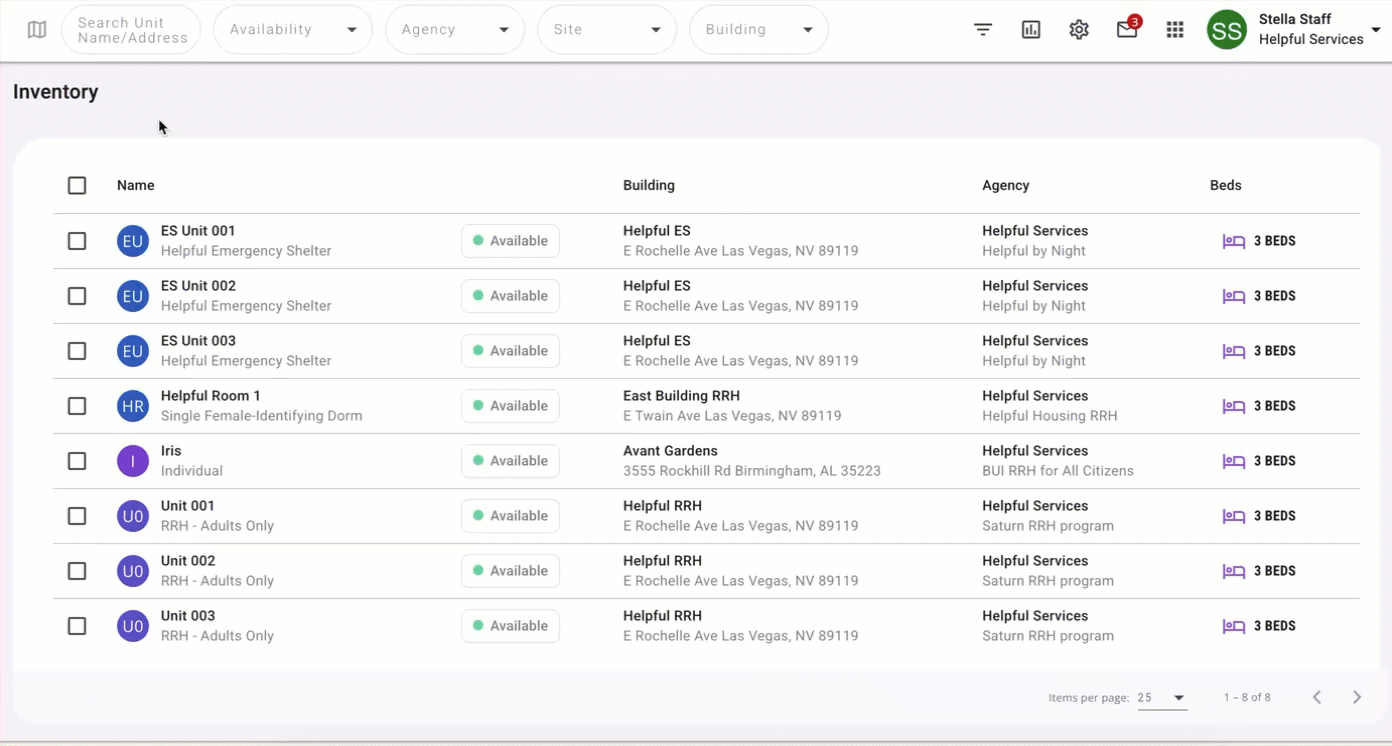Click the Name column header
The height and width of the screenshot is (746, 1392).
[136, 185]
